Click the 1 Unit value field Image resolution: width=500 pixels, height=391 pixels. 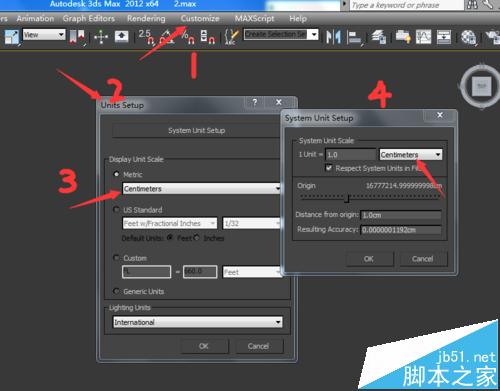350,155
